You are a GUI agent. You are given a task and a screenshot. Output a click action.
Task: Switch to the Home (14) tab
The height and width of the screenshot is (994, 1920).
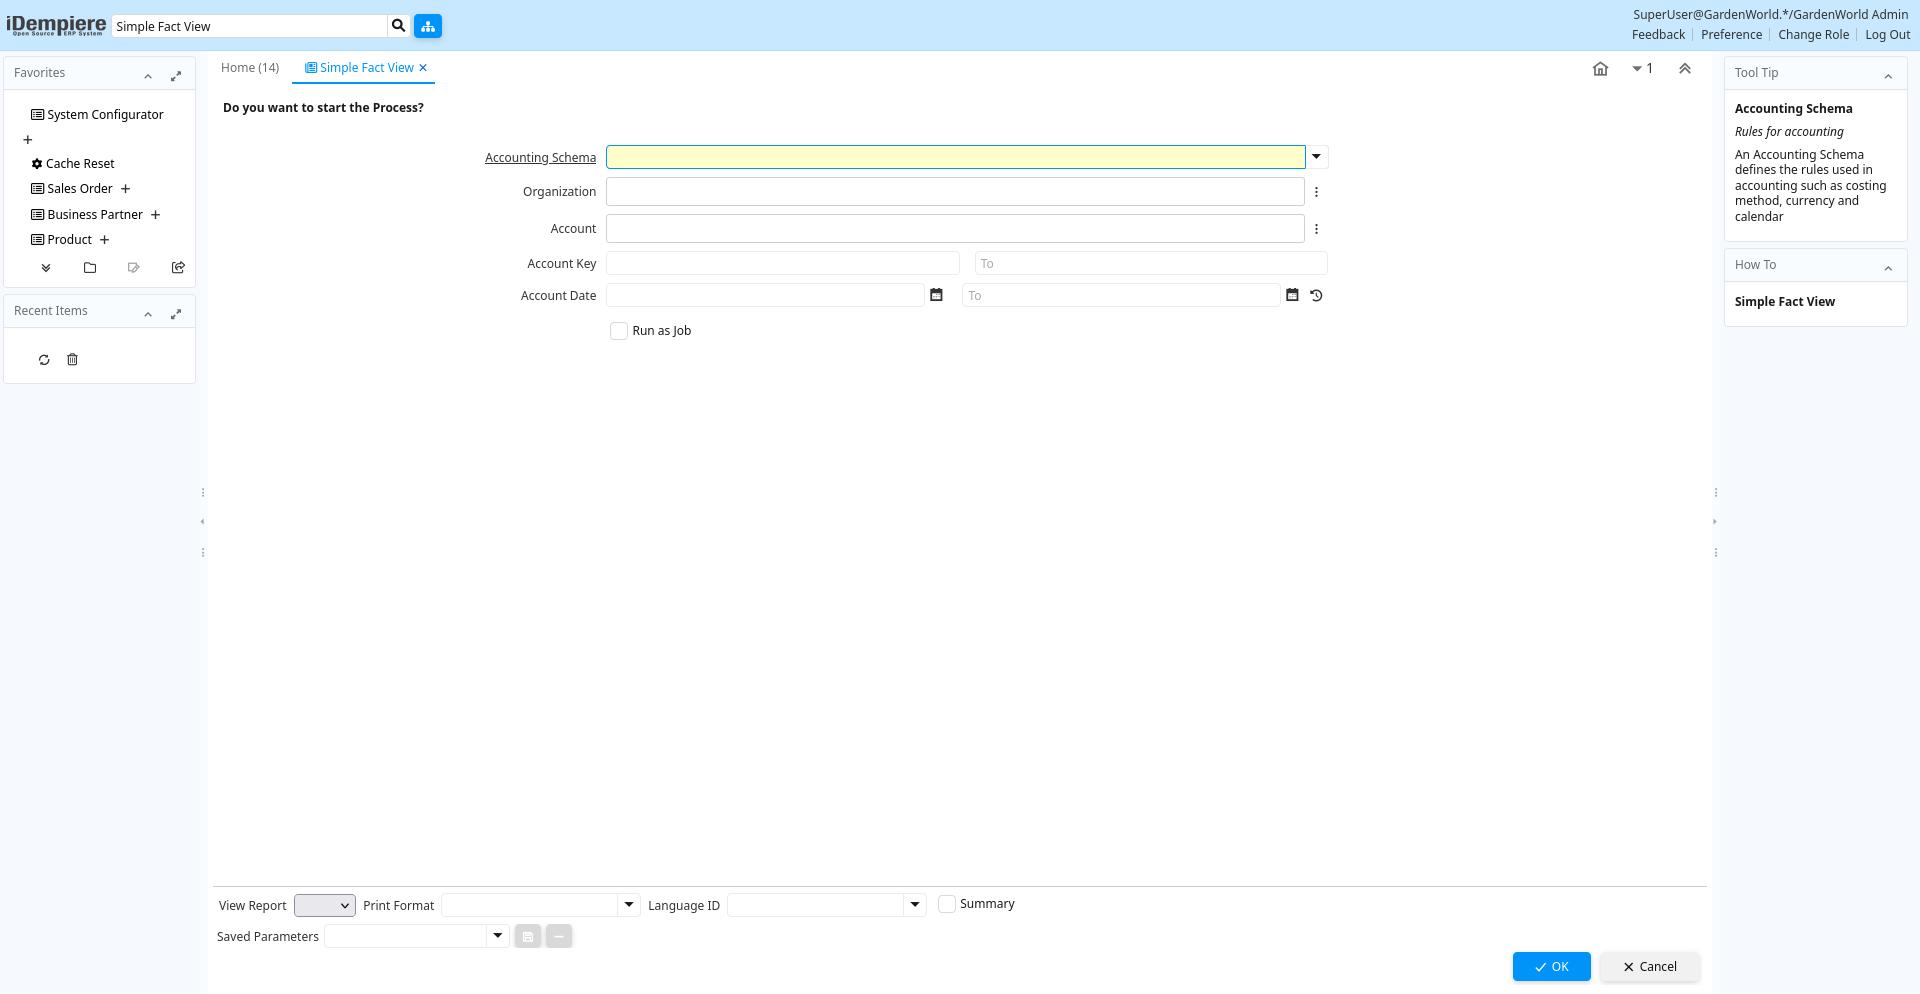250,68
